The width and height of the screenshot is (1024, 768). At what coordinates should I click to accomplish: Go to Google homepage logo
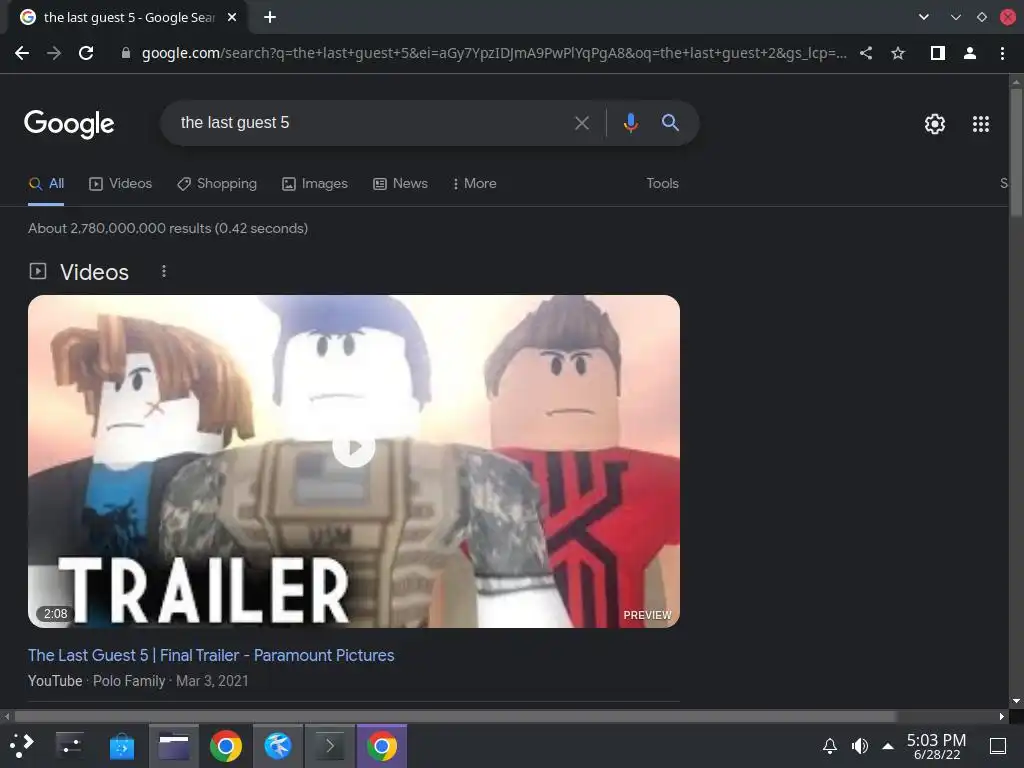[69, 123]
